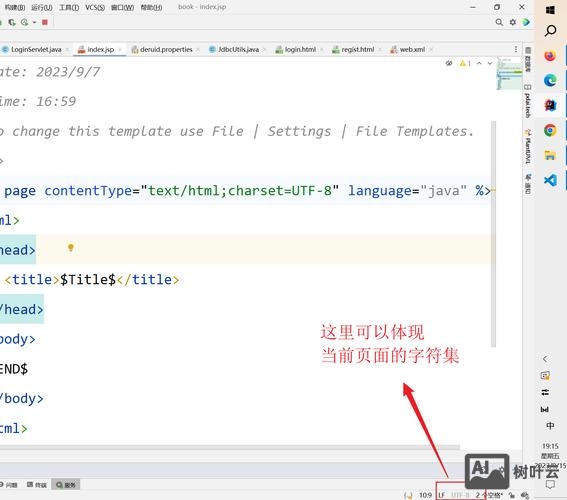Viewport: 567px width, 500px height.
Task: Switch to the login.html tab
Action: (x=300, y=50)
